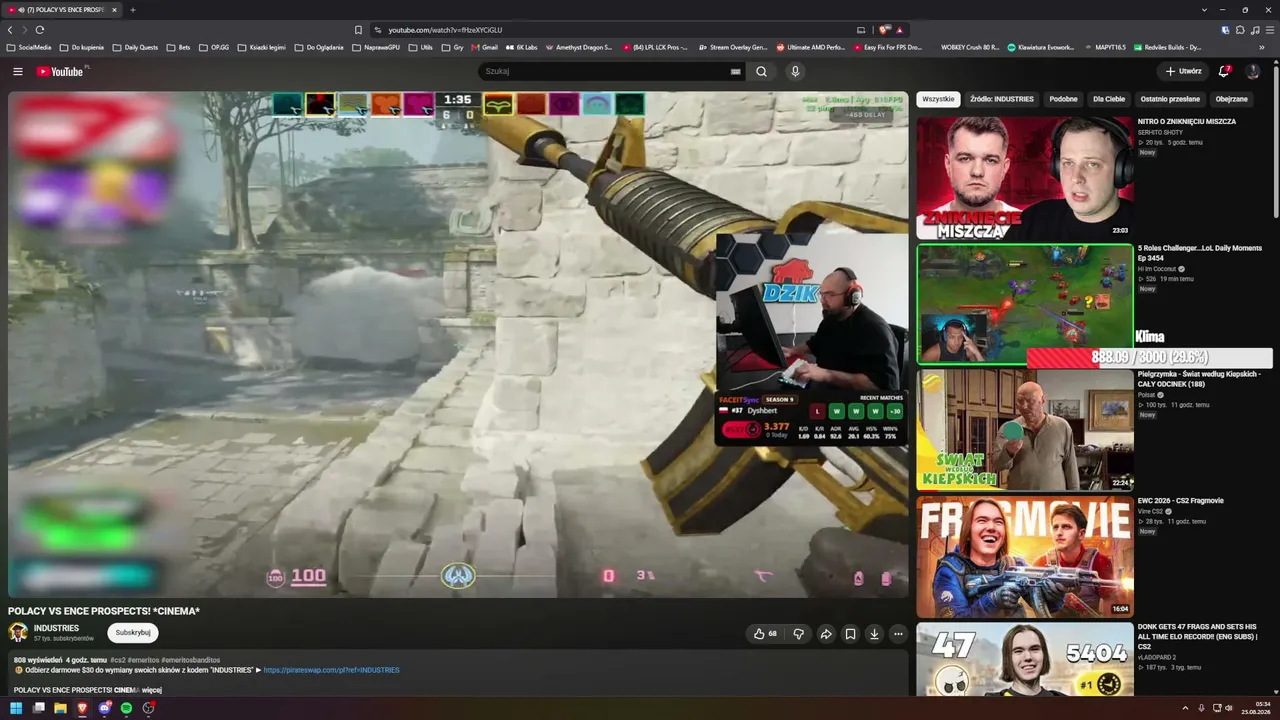
Task: Open more actions three-dot menu
Action: tap(898, 633)
